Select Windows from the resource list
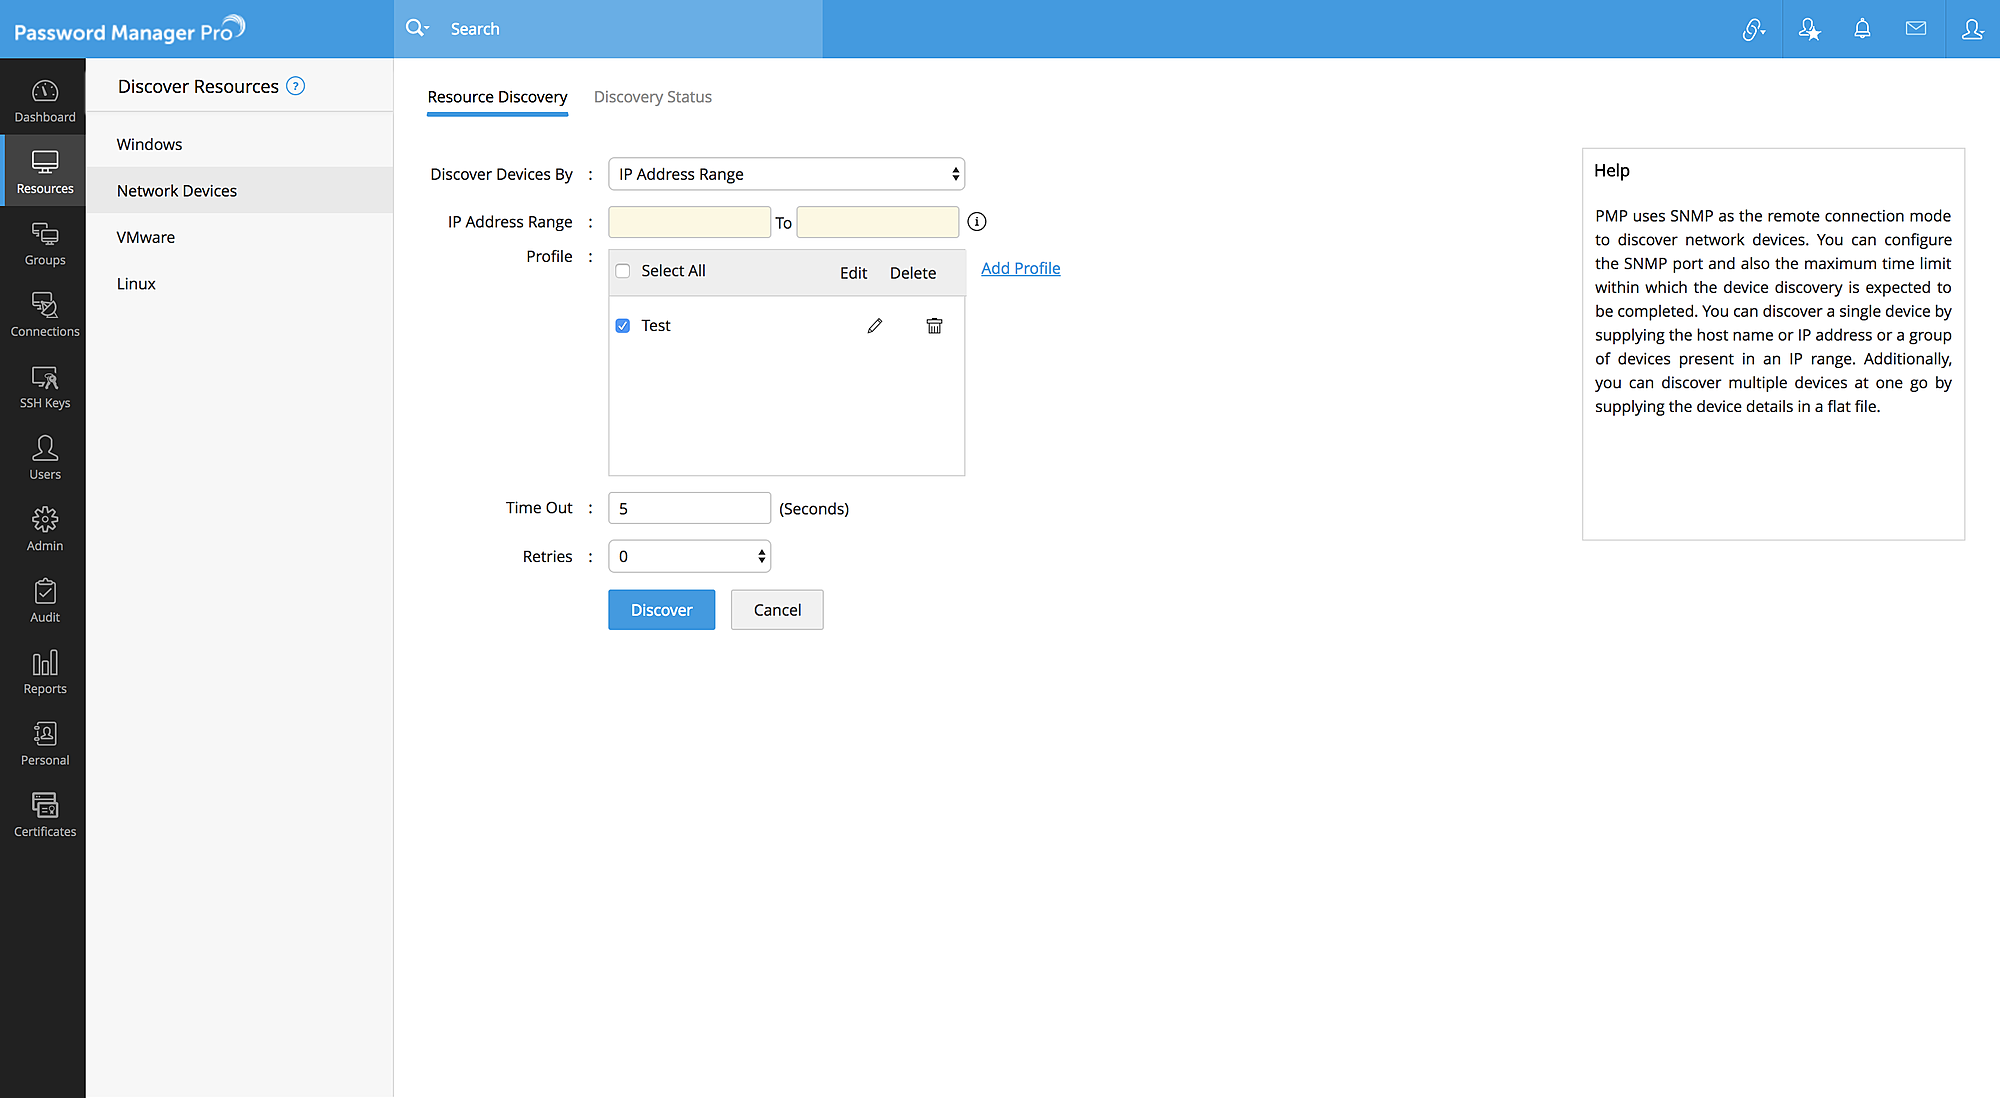Viewport: 2000px width, 1098px height. (149, 143)
